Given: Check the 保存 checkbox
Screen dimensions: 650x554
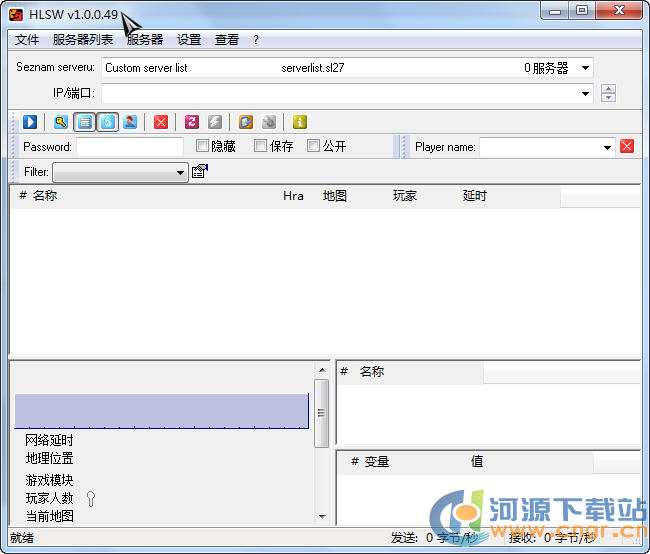Looking at the screenshot, I should [260, 146].
